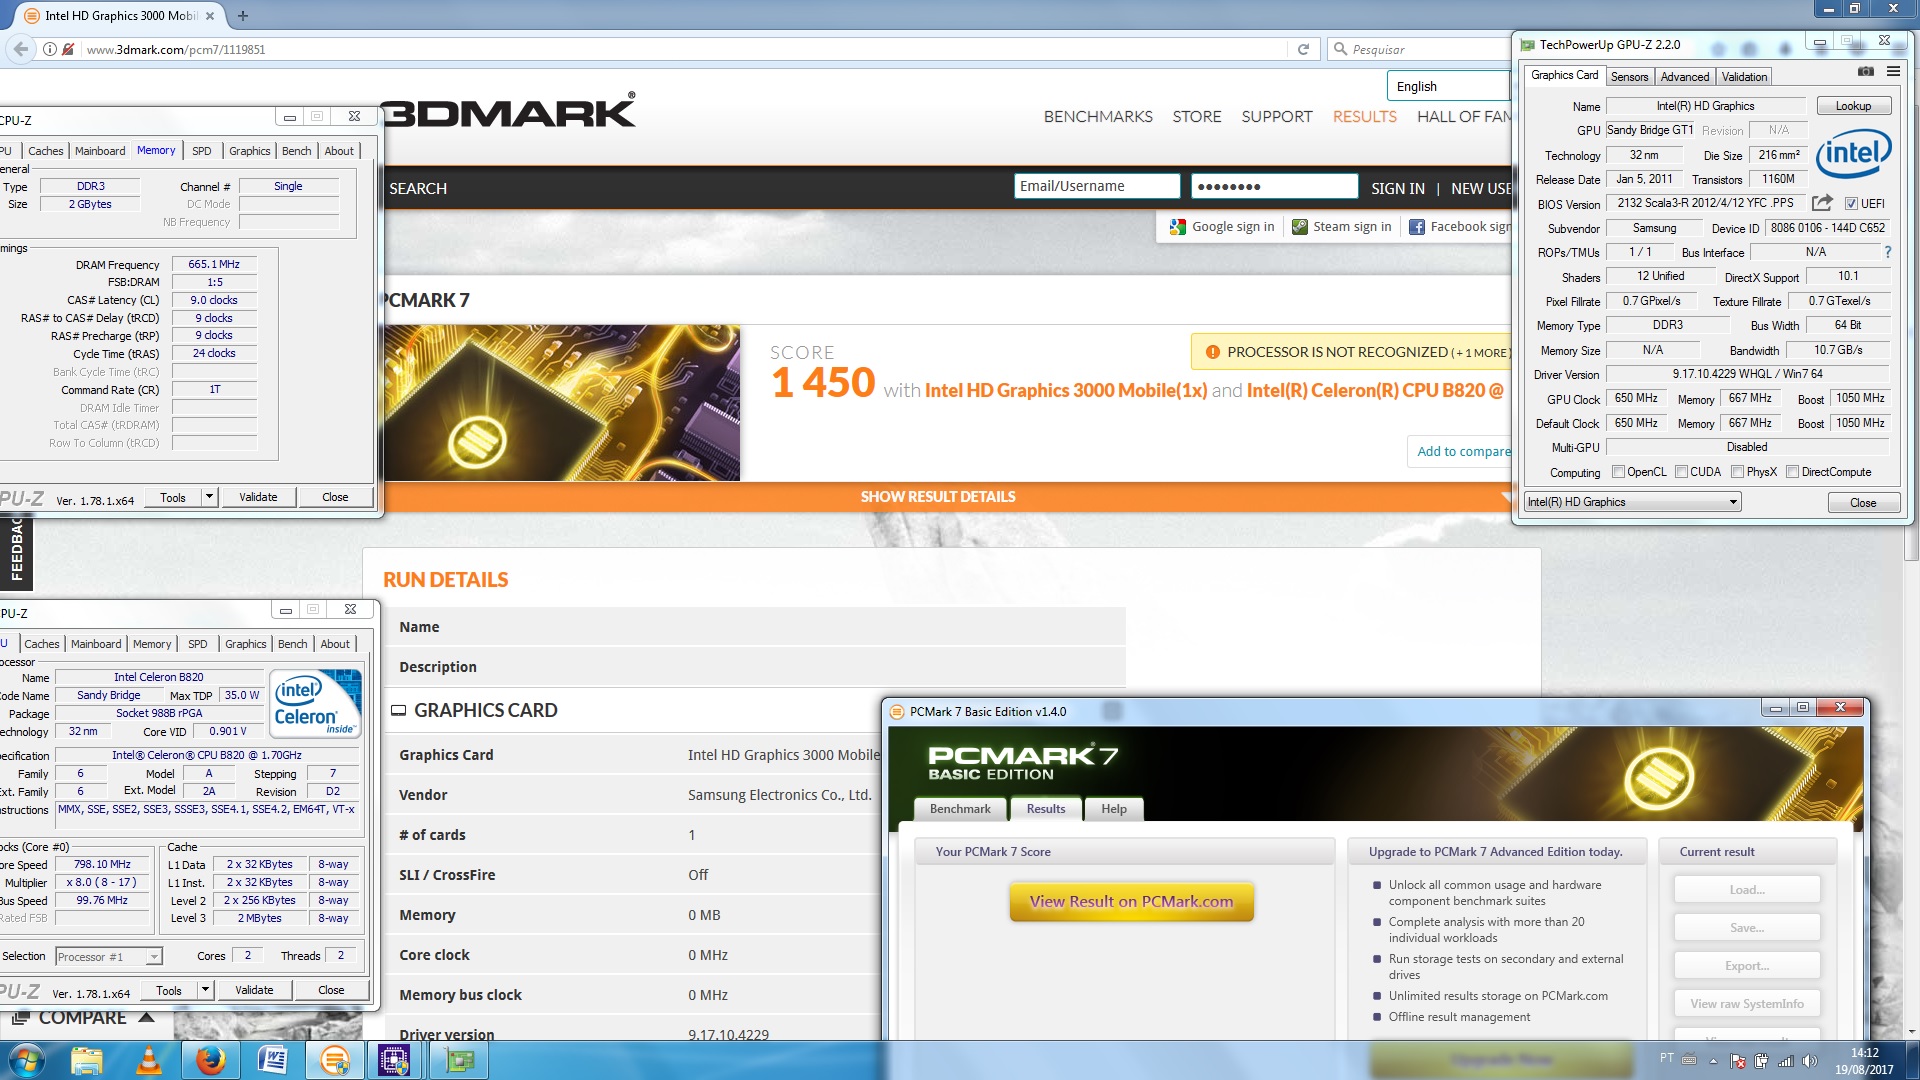Open Tools dropdown arrow in lower CPU-Z window

coord(205,990)
